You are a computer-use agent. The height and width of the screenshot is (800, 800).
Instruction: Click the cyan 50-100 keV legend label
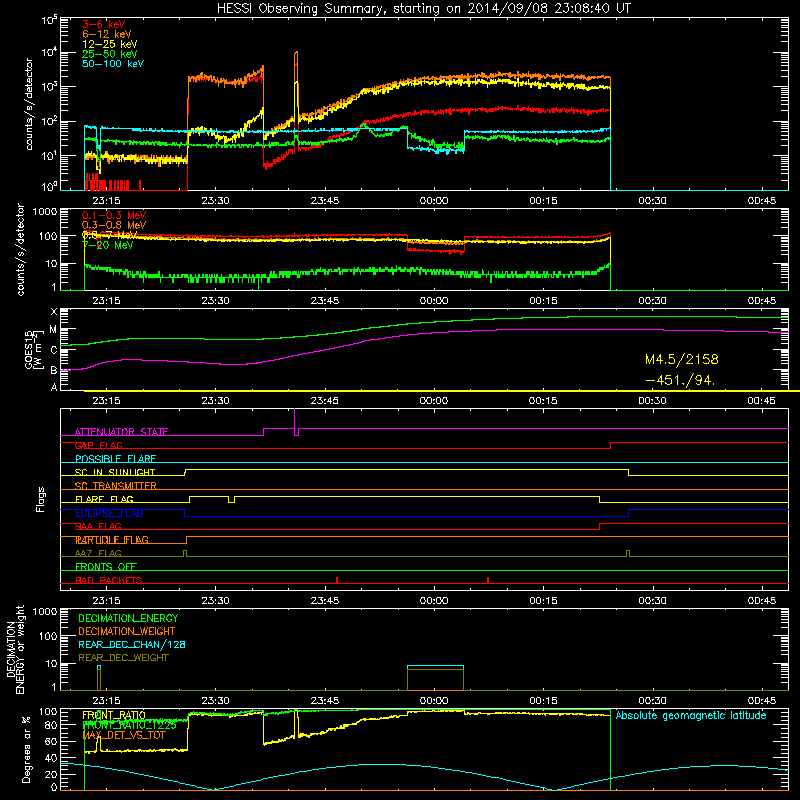pyautogui.click(x=113, y=63)
